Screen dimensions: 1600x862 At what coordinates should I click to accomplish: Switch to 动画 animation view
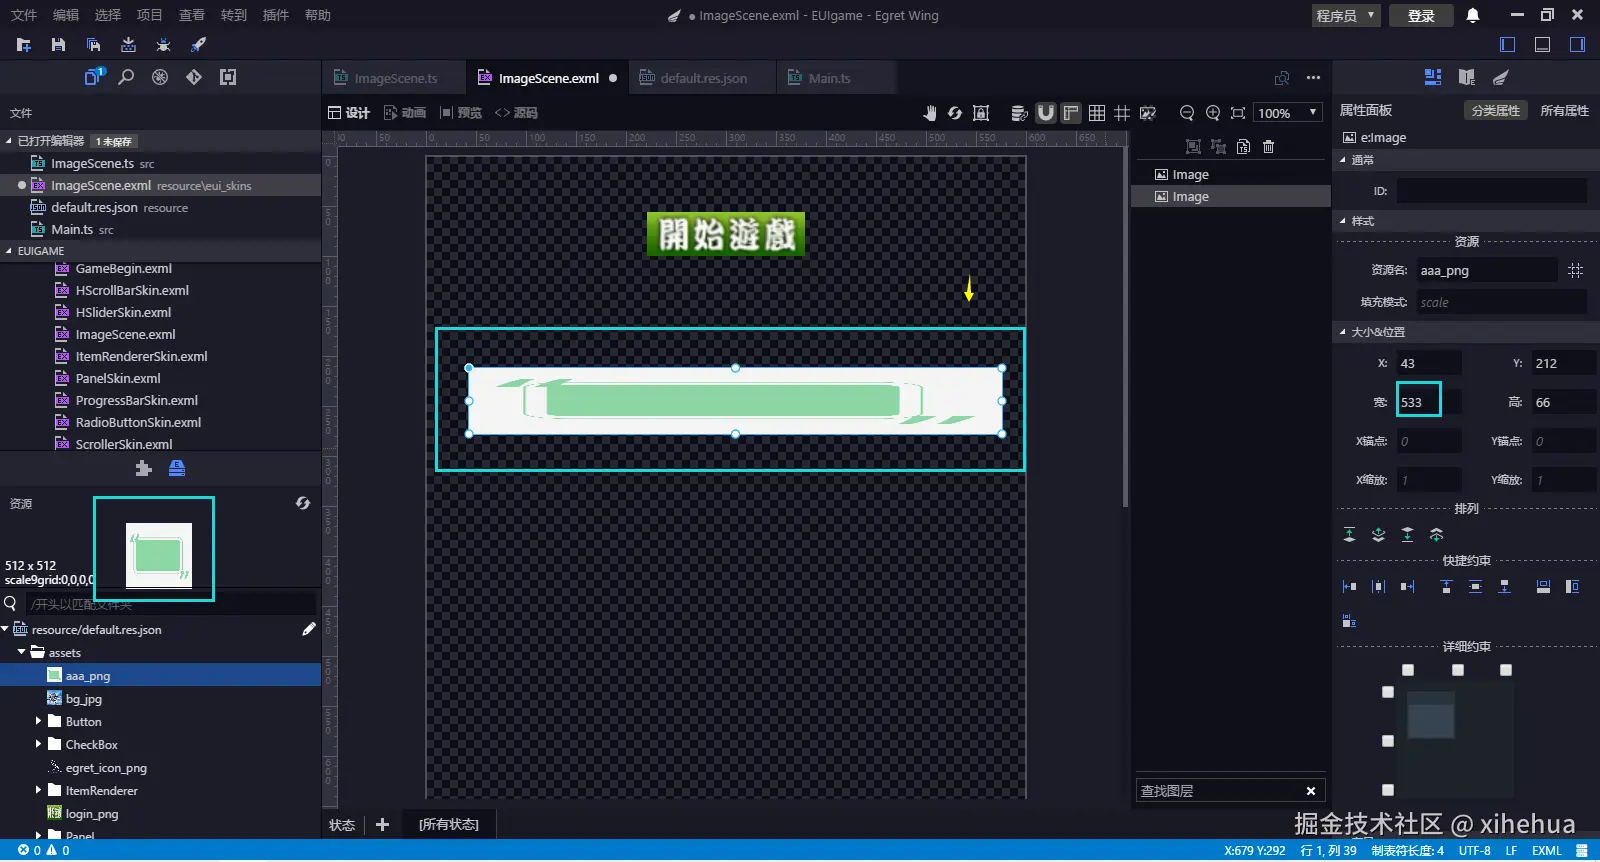[x=405, y=113]
